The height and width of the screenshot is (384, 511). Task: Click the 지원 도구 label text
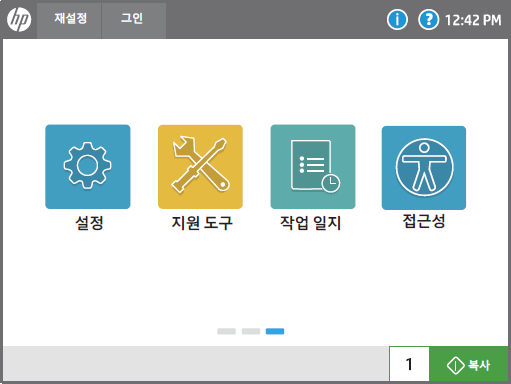click(x=202, y=223)
